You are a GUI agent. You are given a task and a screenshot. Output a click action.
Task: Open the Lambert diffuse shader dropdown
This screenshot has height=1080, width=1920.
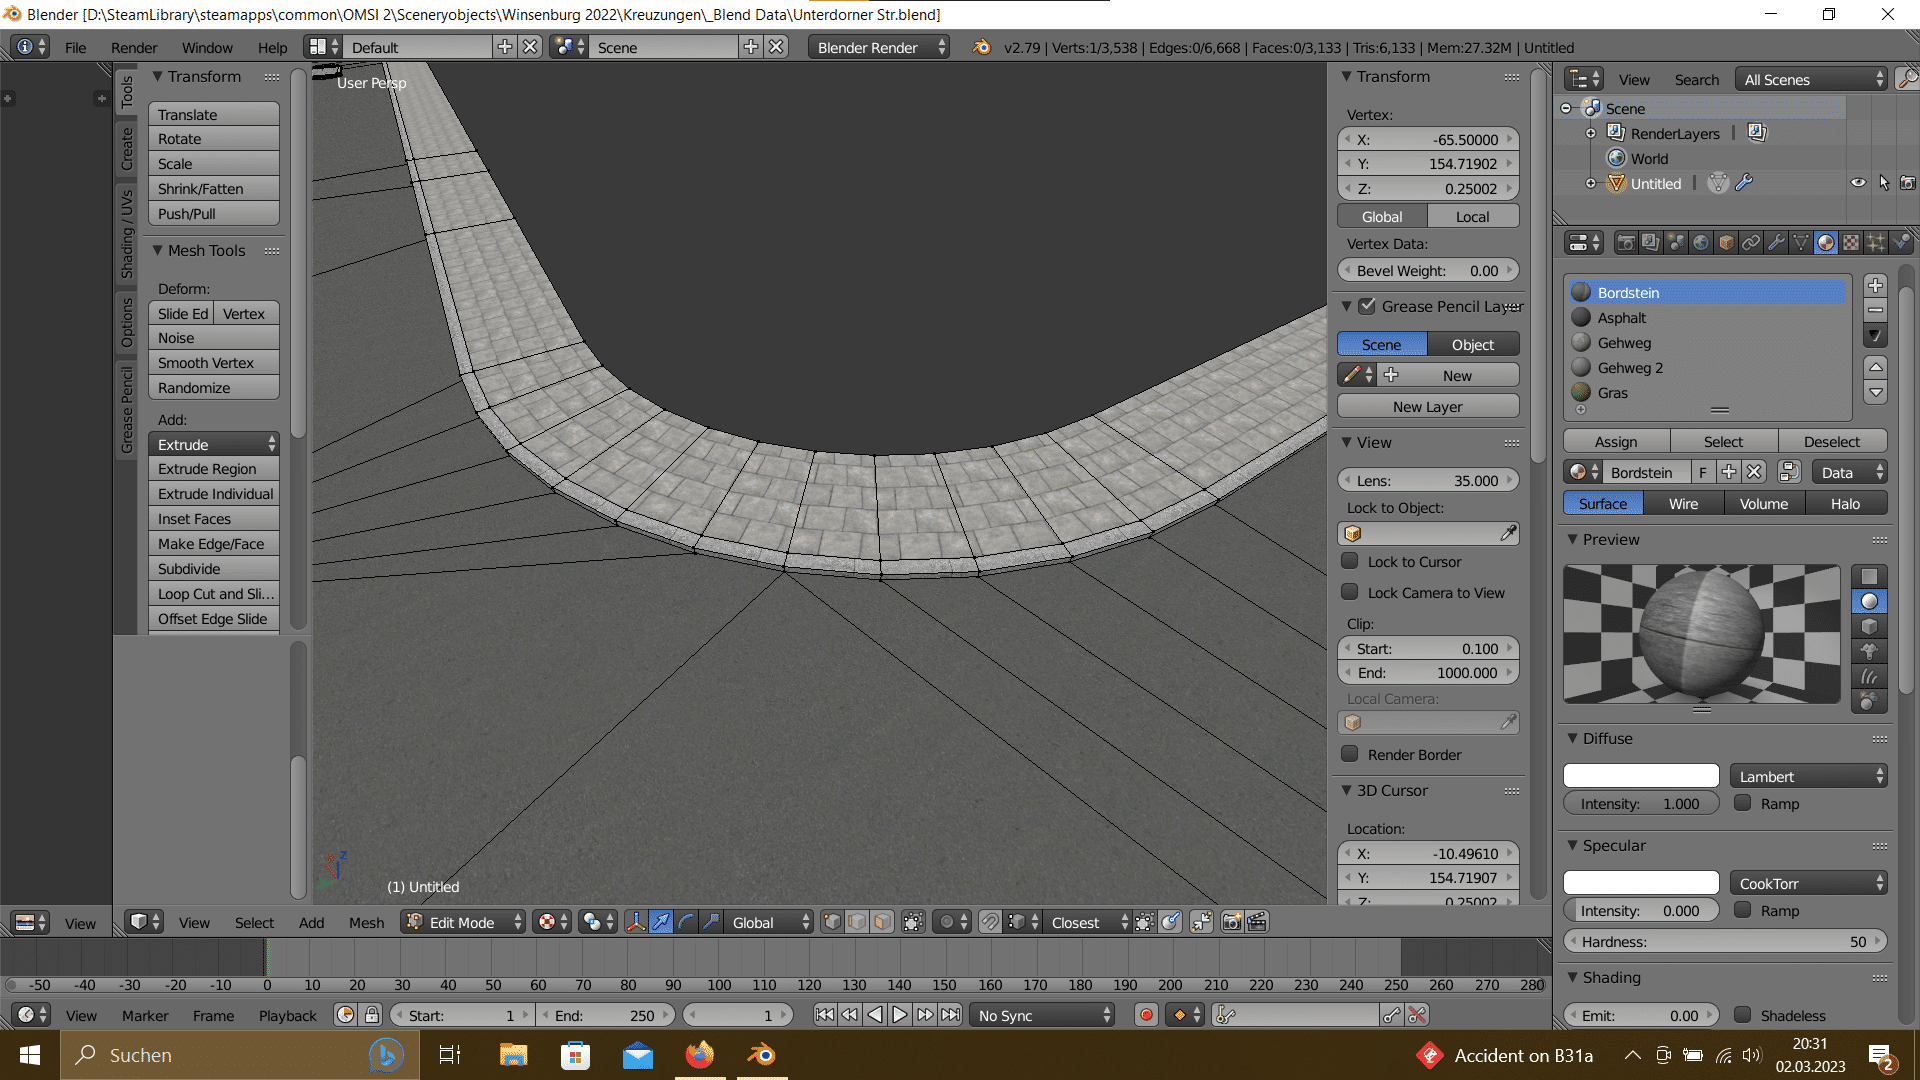pyautogui.click(x=1809, y=776)
